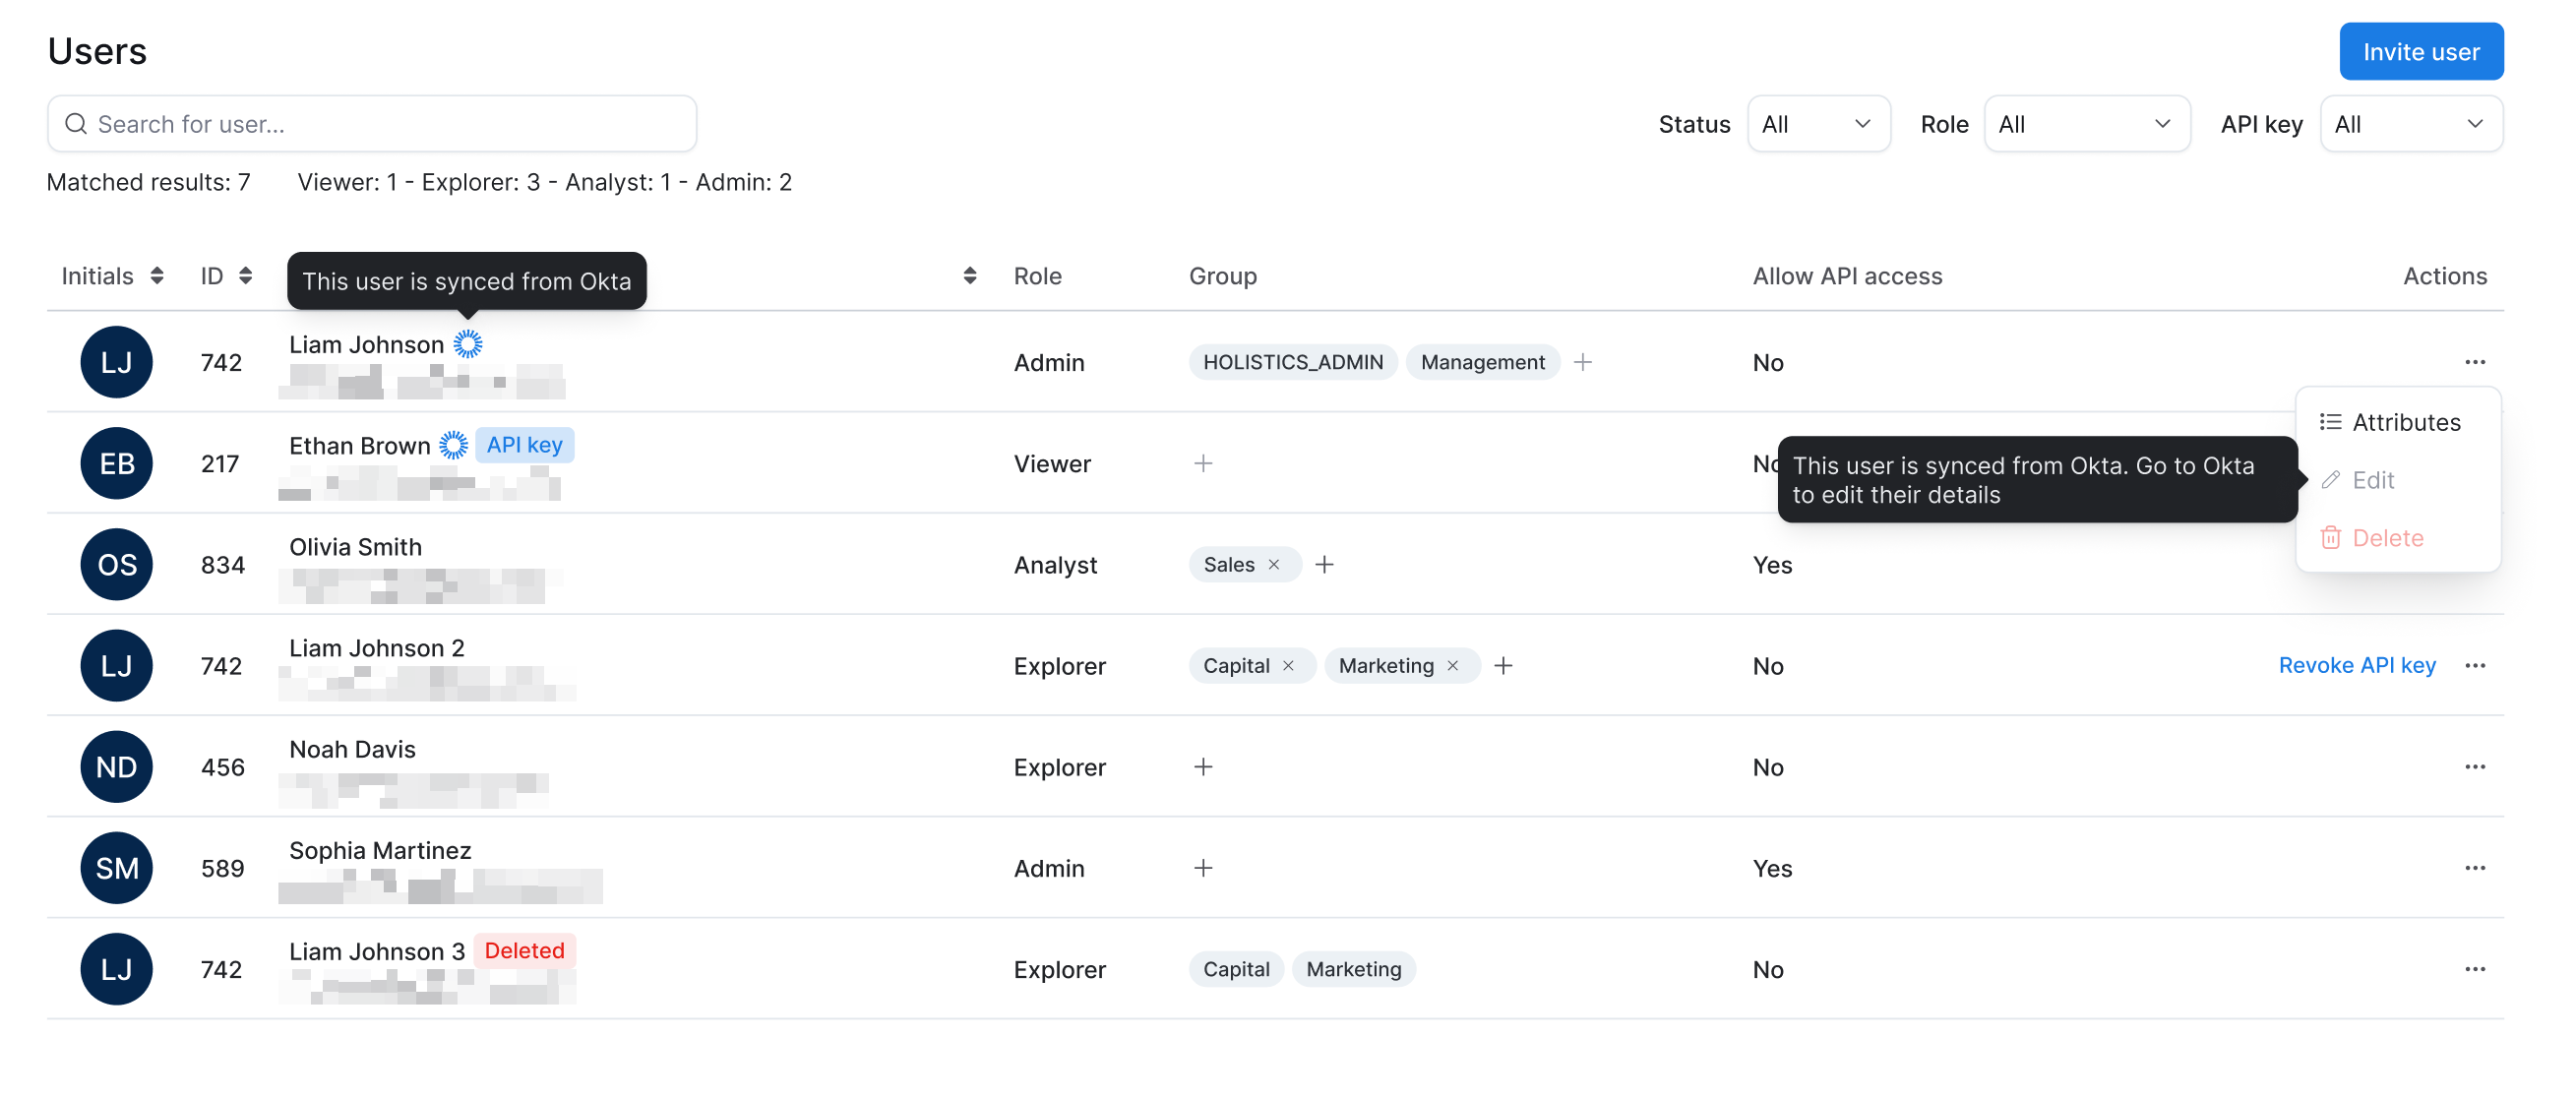This screenshot has height=1098, width=2576.
Task: Remove Sales group tag from Olivia Smith
Action: (1274, 565)
